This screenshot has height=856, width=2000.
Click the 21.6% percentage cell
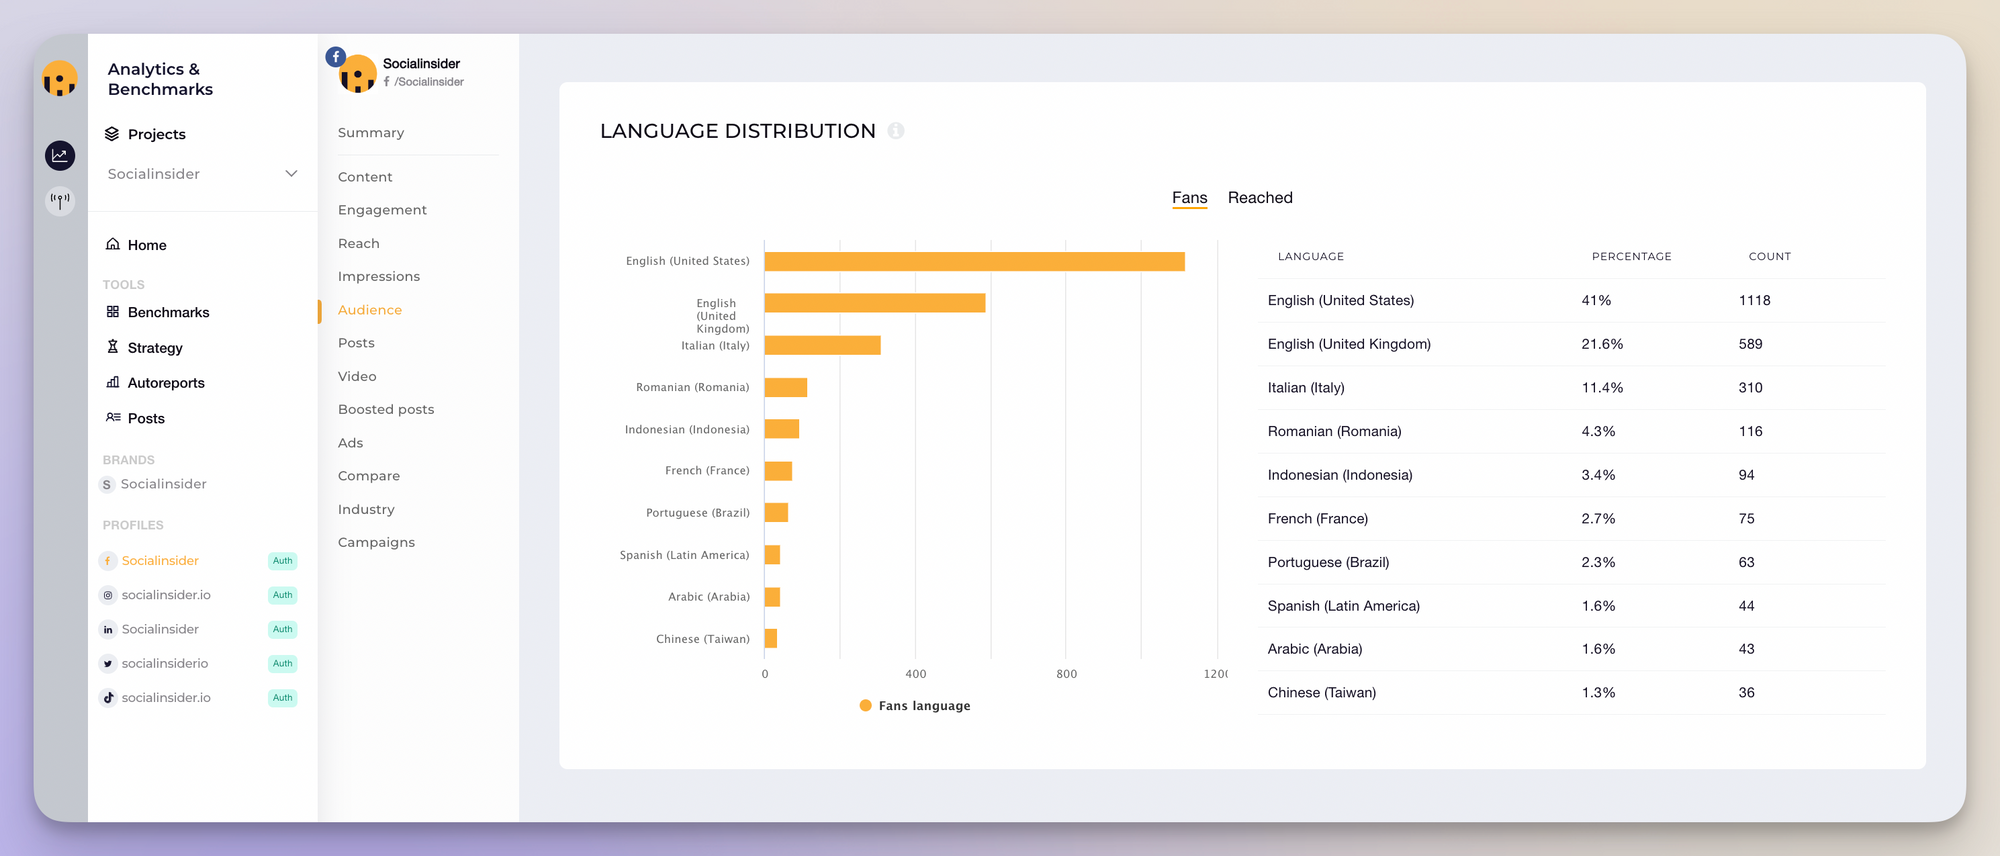pos(1602,344)
